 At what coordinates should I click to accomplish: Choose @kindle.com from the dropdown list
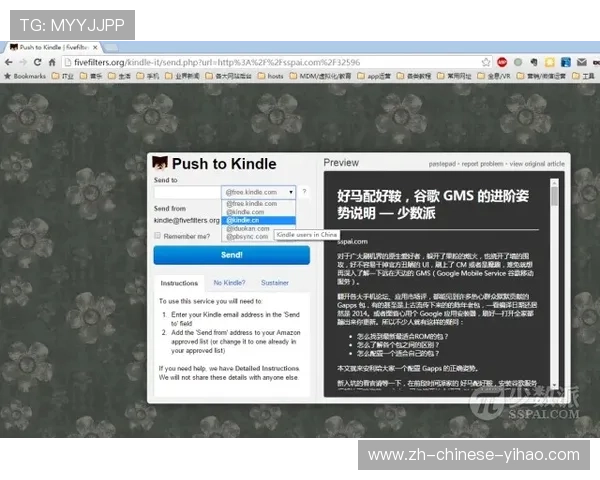258,212
